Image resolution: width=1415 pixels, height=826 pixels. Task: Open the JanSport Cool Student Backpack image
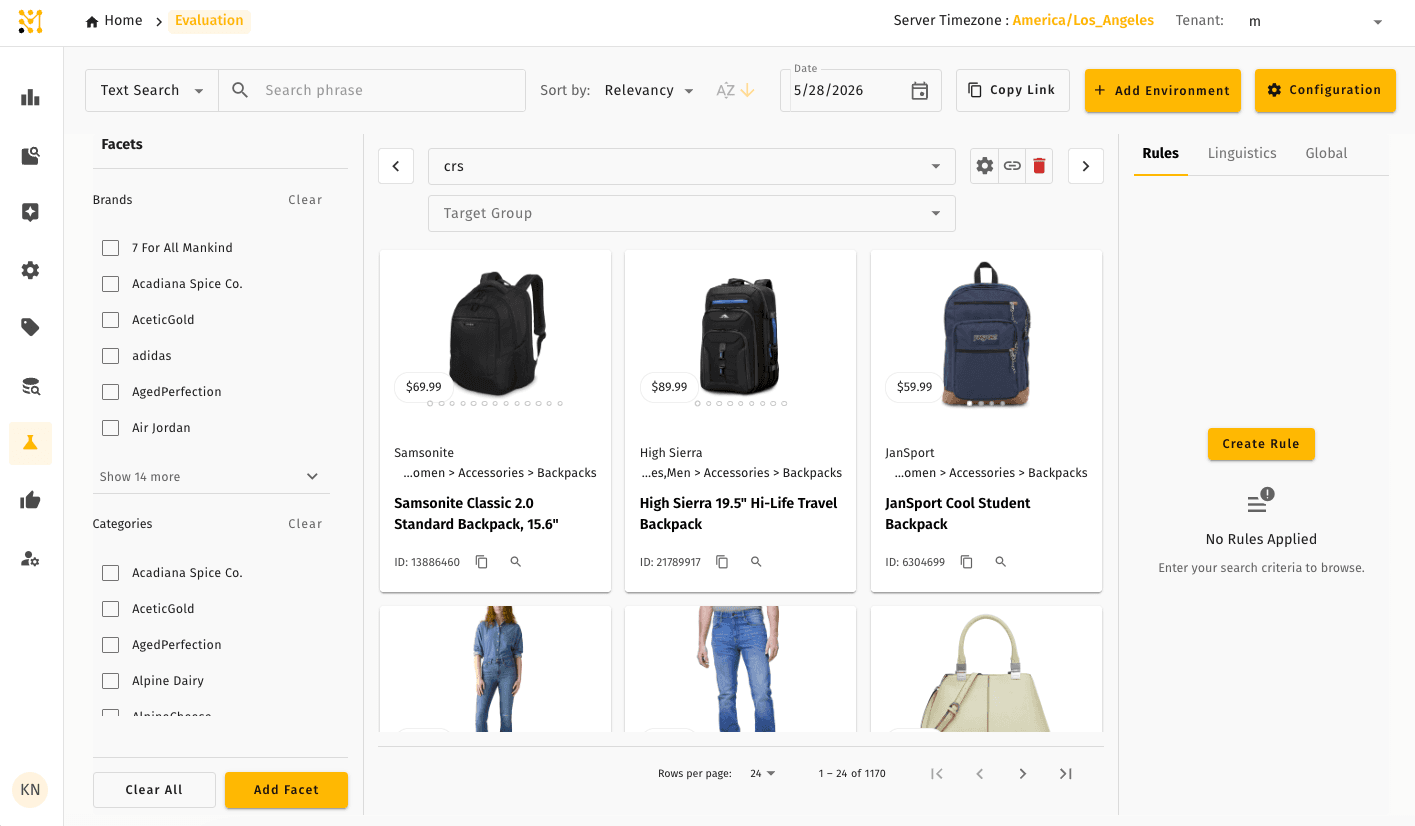(986, 333)
